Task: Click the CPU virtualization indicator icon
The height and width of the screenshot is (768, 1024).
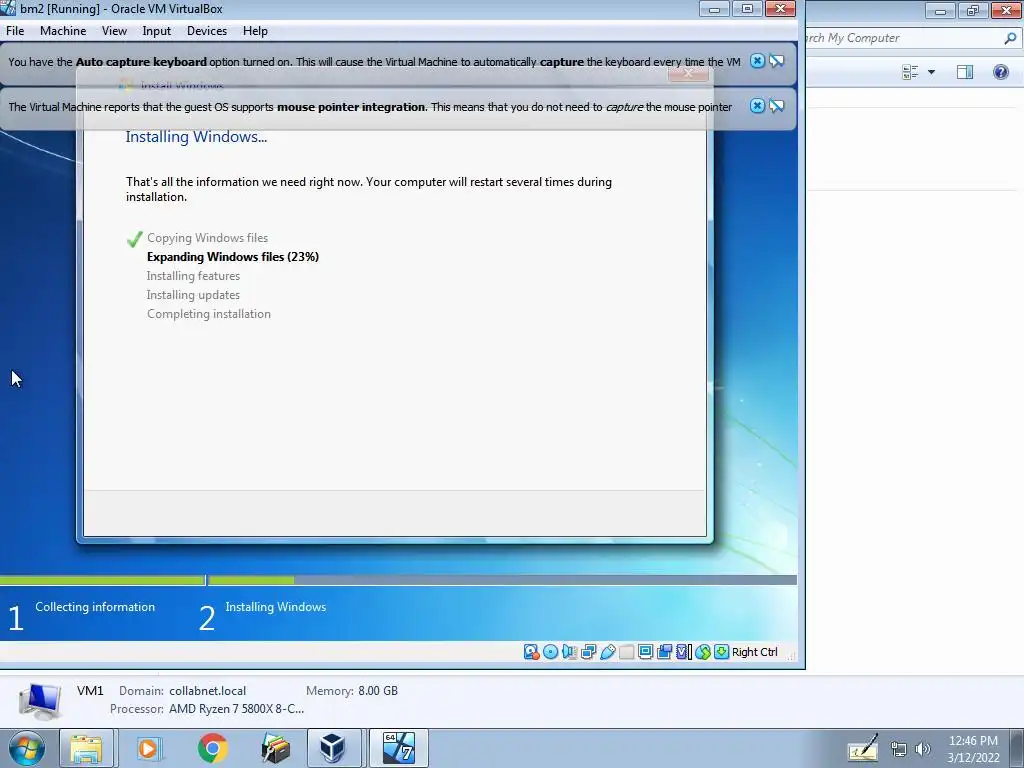Action: pyautogui.click(x=683, y=652)
